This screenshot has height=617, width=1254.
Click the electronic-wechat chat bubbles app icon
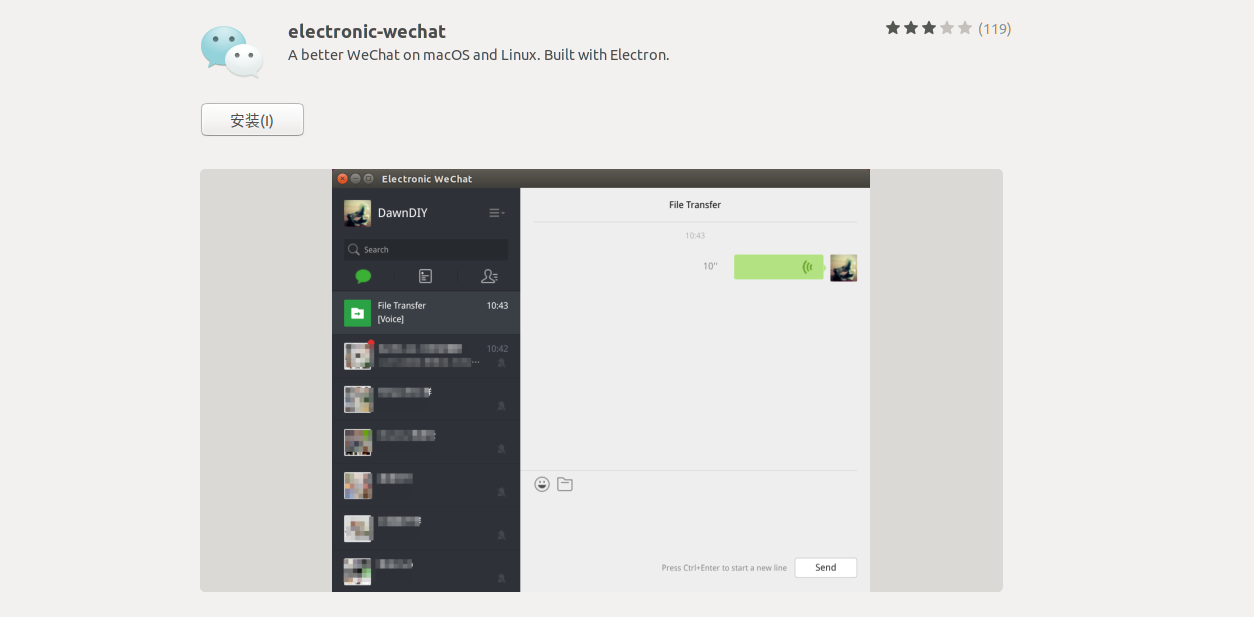[232, 52]
